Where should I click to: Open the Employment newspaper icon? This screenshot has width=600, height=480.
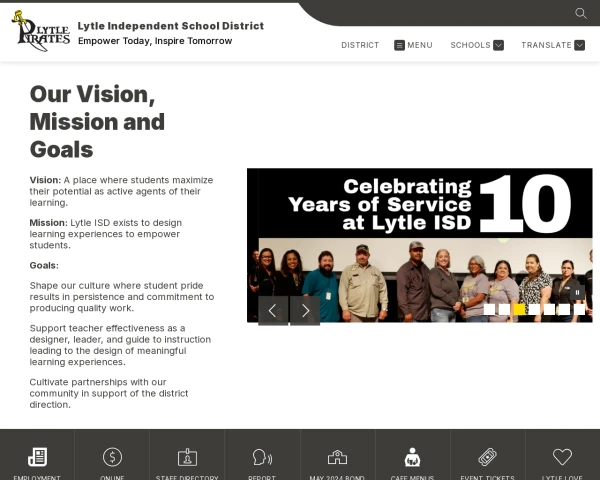pyautogui.click(x=38, y=457)
